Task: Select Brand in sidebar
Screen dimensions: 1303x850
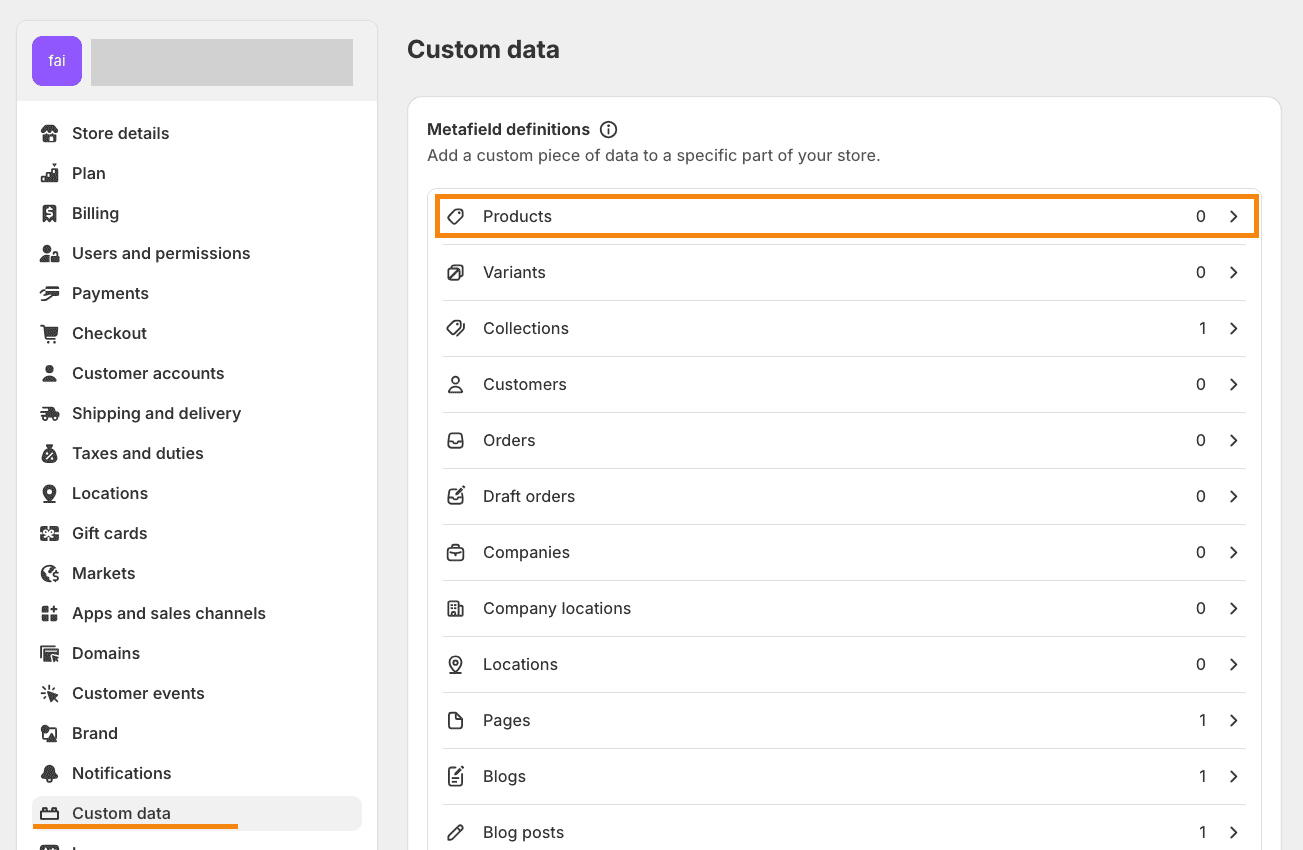Action: 197,733
